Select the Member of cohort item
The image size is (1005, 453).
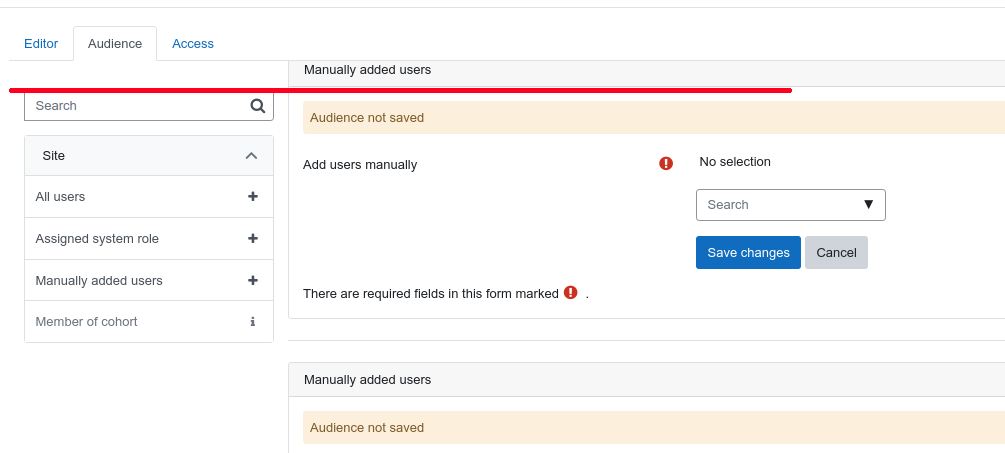[x=149, y=322]
